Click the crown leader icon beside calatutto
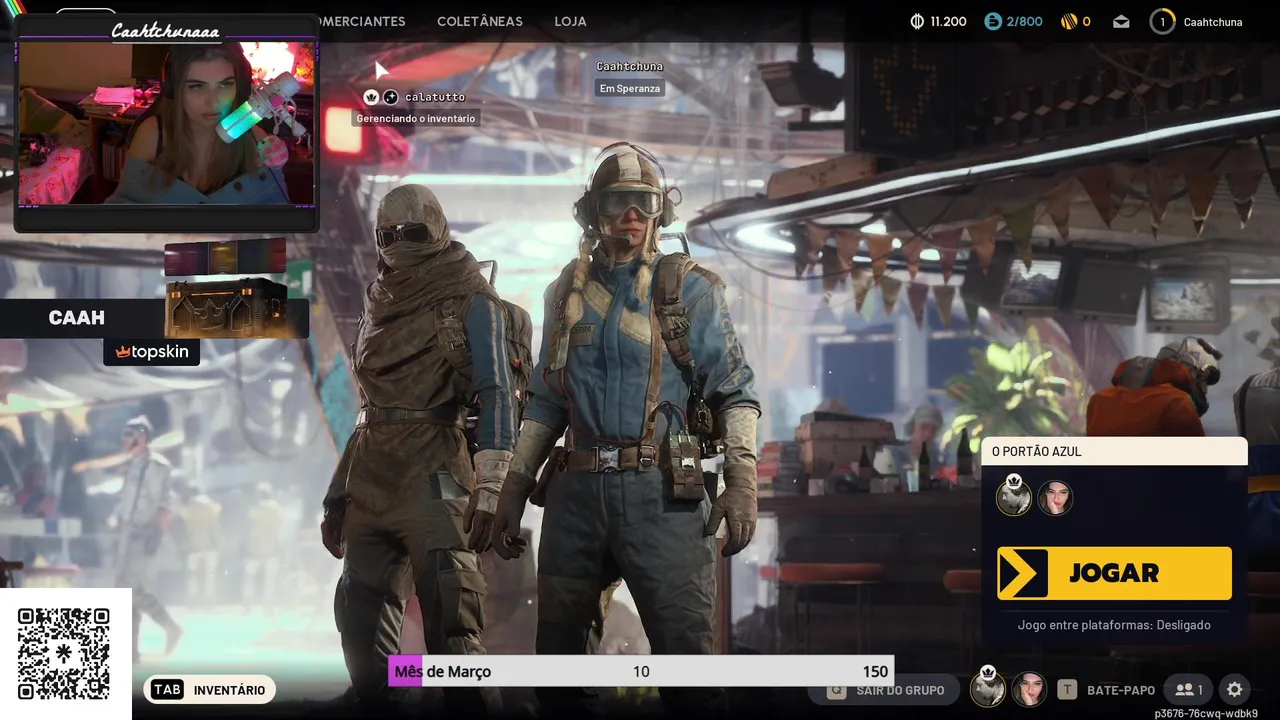 click(371, 97)
